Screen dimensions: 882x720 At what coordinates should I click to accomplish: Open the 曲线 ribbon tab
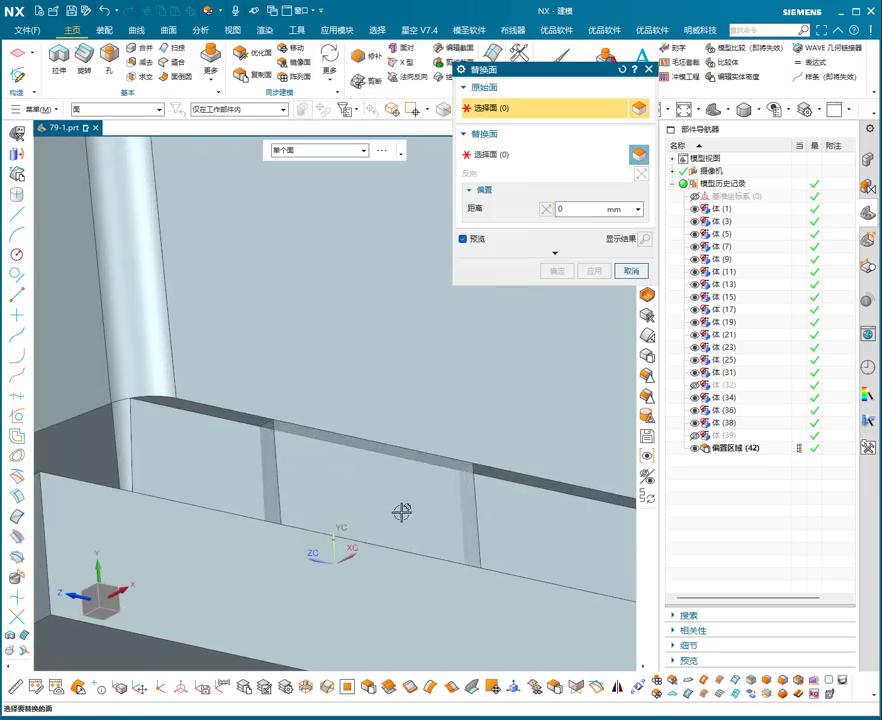click(x=136, y=30)
